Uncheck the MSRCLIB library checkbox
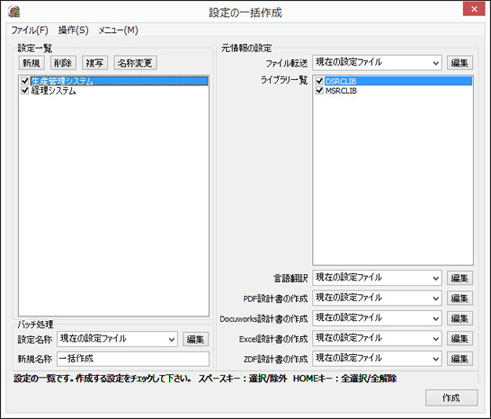Image resolution: width=491 pixels, height=419 pixels. click(319, 91)
